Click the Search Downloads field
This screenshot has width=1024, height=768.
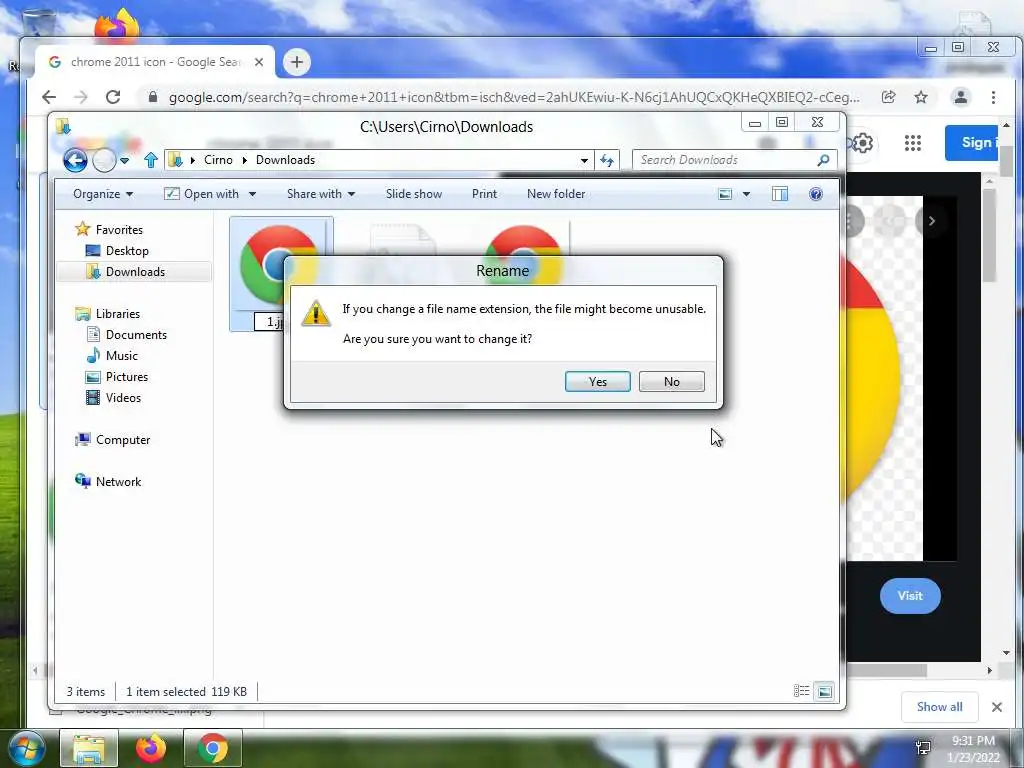pyautogui.click(x=734, y=160)
